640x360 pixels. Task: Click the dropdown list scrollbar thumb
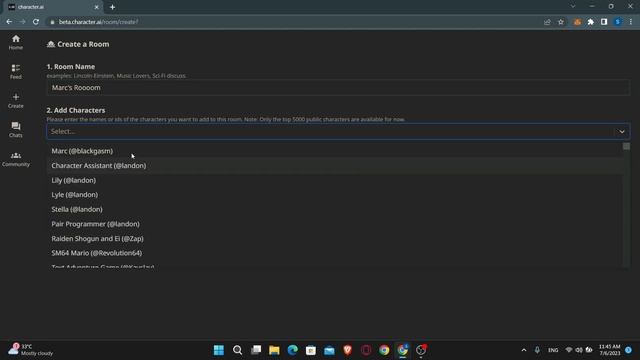pos(627,146)
